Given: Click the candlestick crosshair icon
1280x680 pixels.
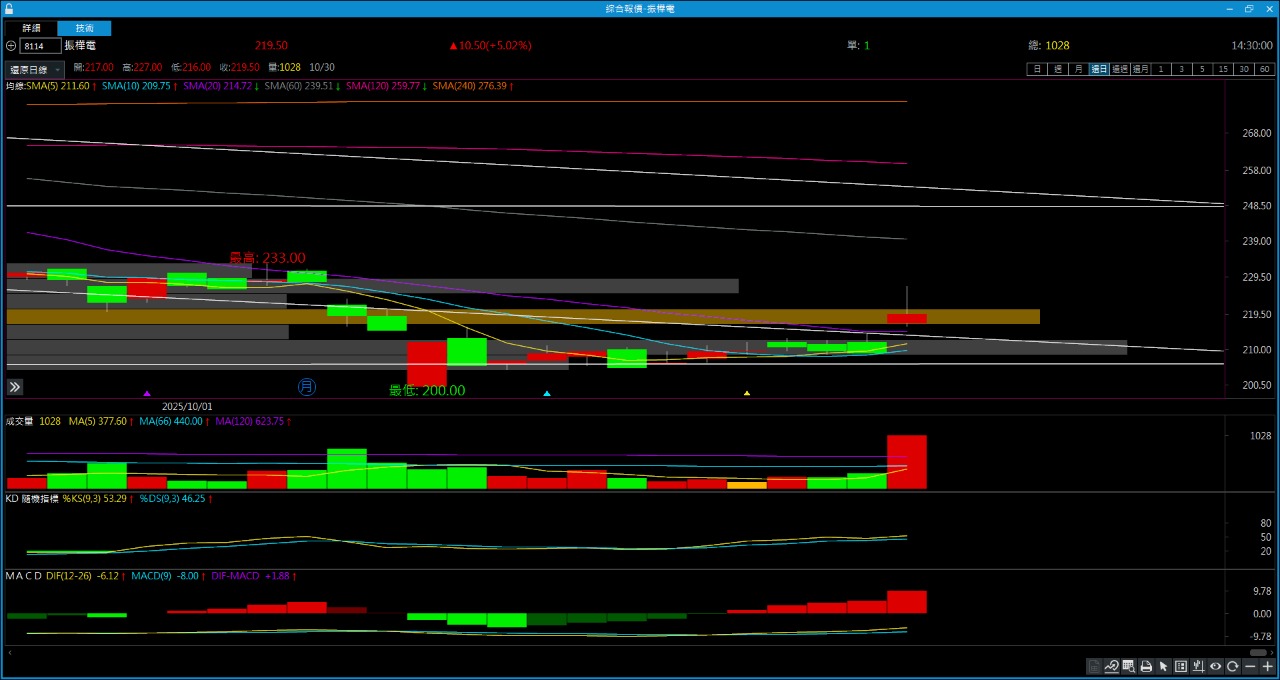Looking at the screenshot, I should 1198,667.
